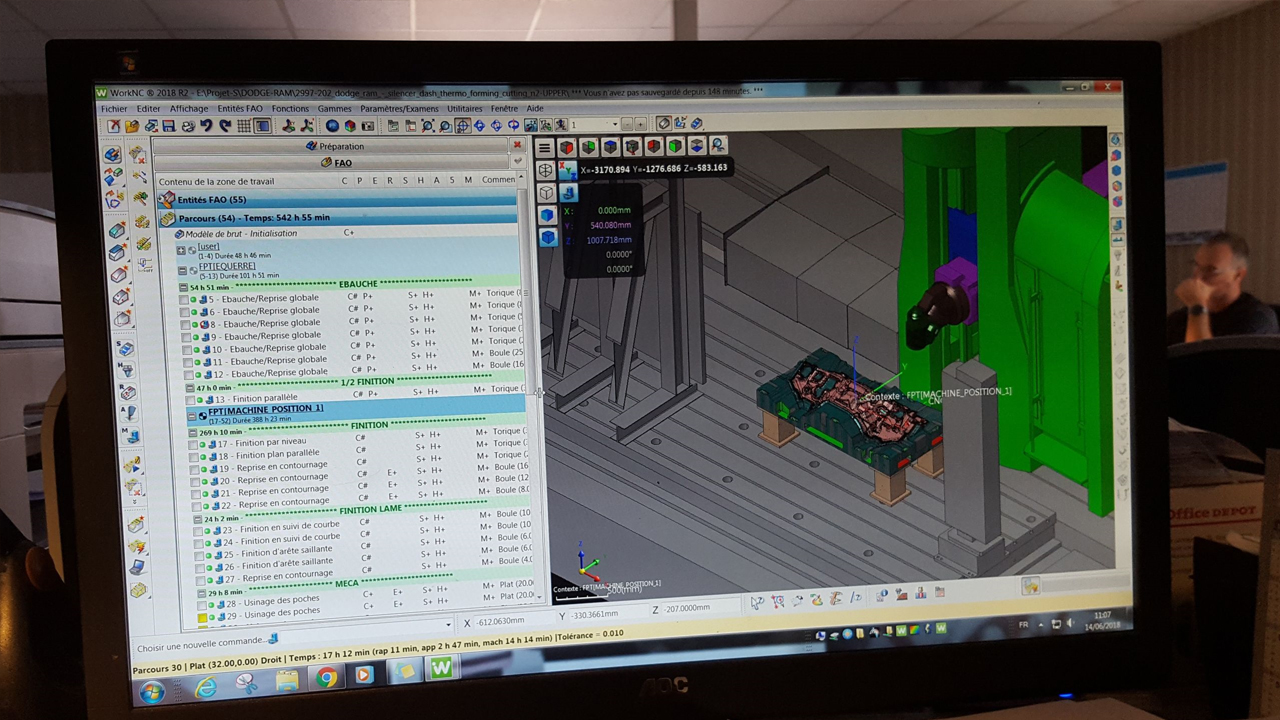This screenshot has height=720, width=1280.
Task: Tick checkbox next to 13 Finition parallèle
Action: tap(190, 399)
